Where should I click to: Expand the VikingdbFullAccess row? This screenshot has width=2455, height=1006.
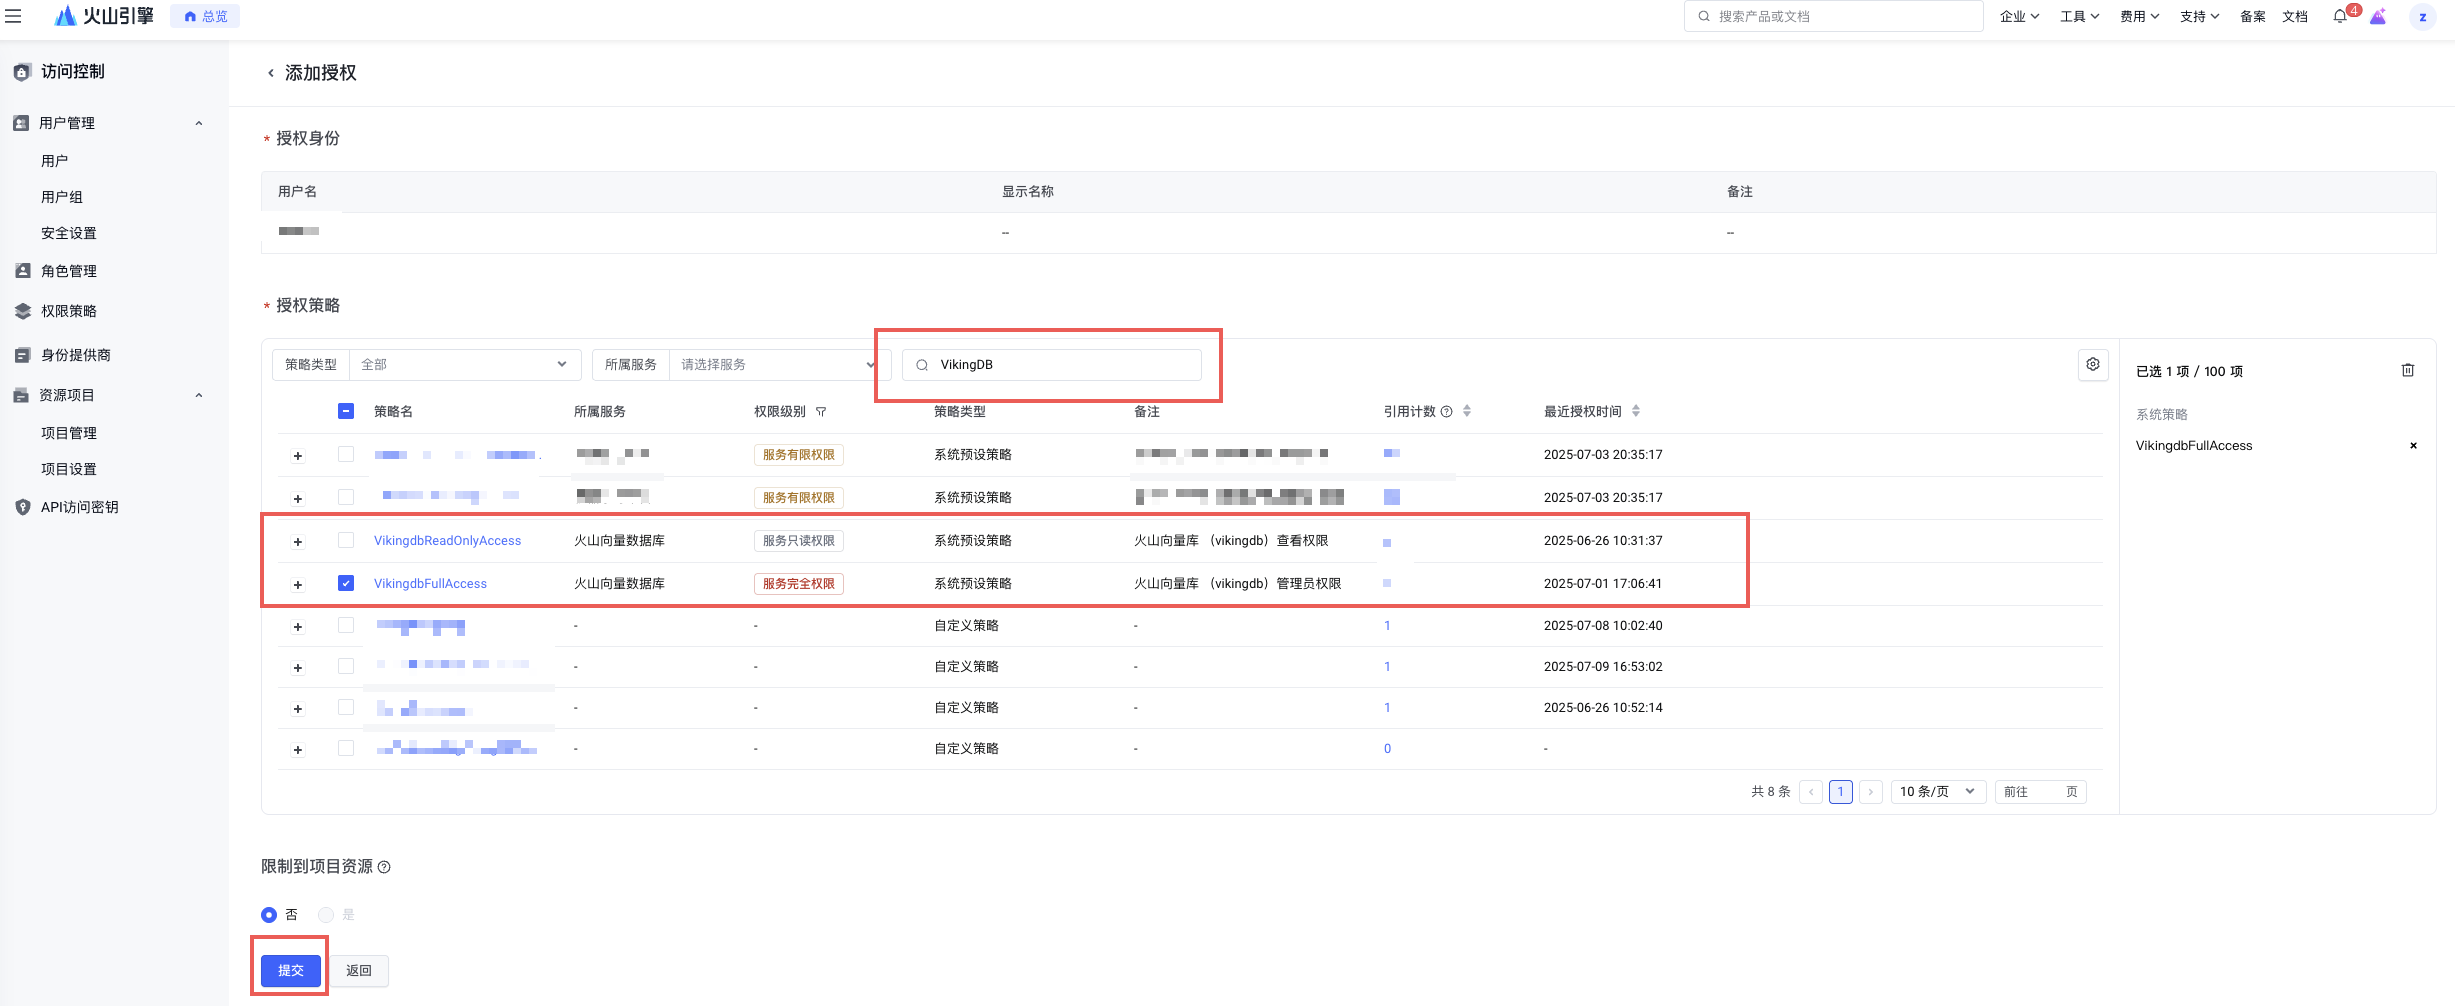click(297, 585)
